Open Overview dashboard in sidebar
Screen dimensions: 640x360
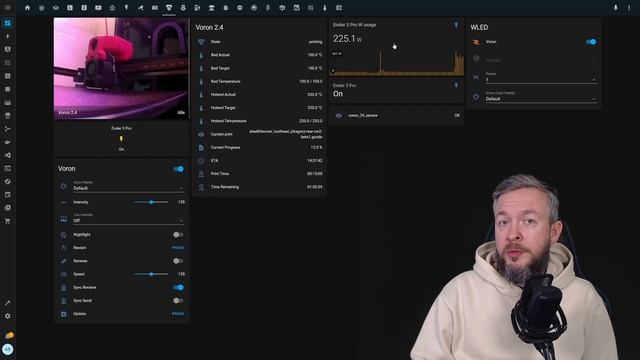click(7, 23)
